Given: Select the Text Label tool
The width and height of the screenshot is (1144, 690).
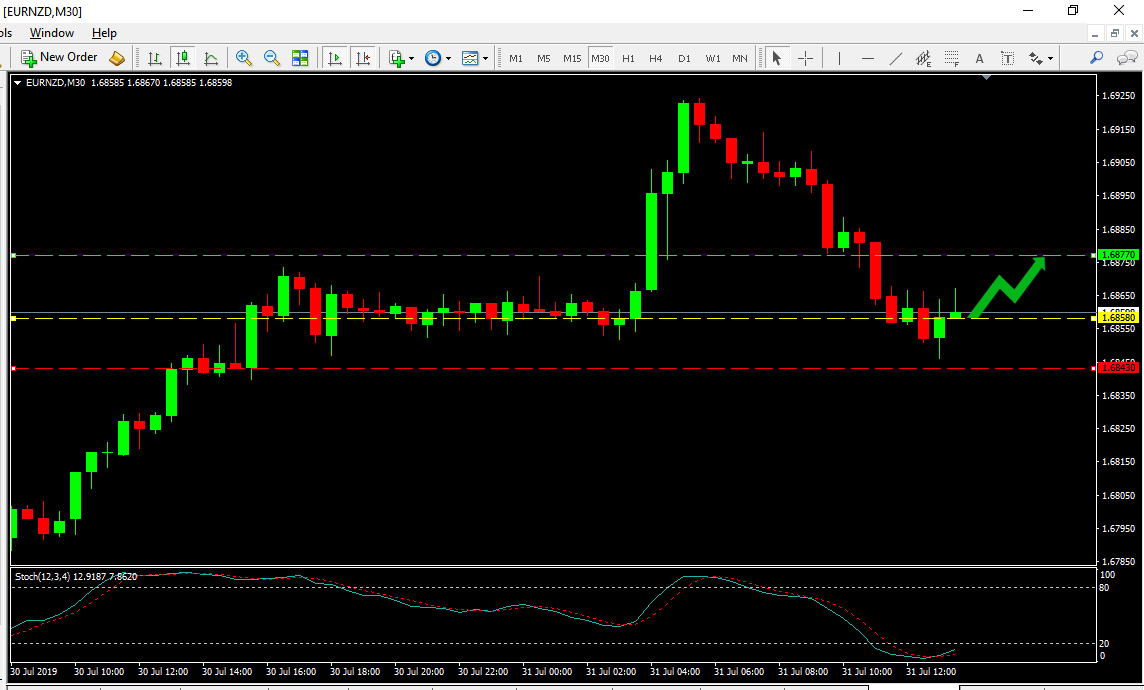Looking at the screenshot, I should pyautogui.click(x=1008, y=58).
